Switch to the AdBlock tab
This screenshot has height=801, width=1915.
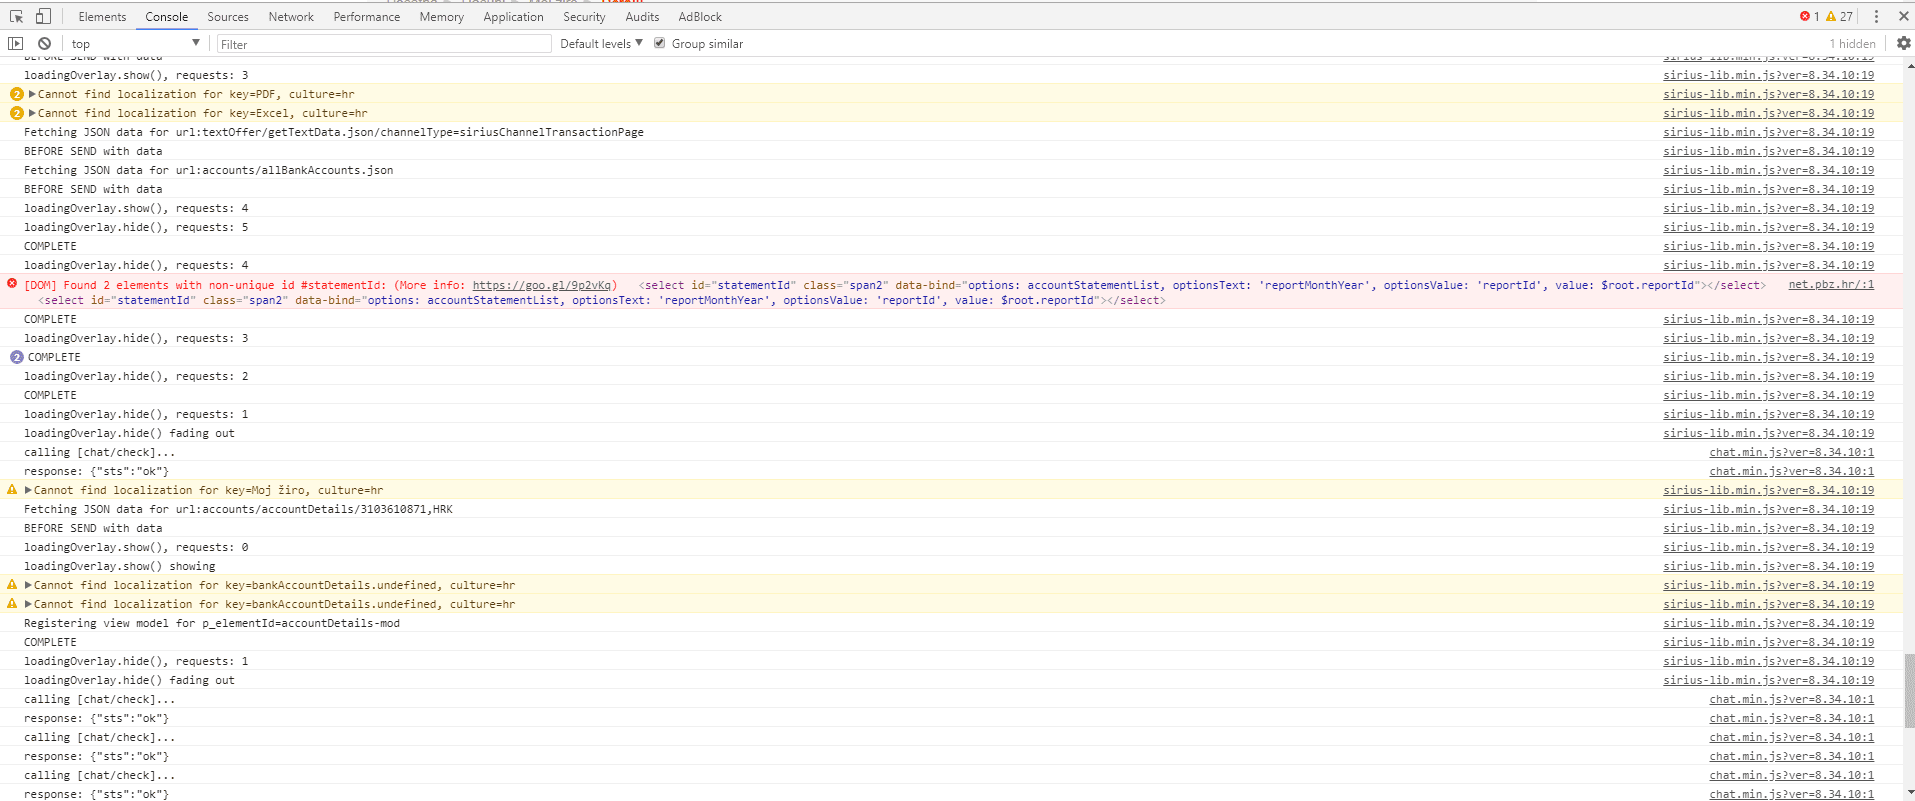(700, 17)
